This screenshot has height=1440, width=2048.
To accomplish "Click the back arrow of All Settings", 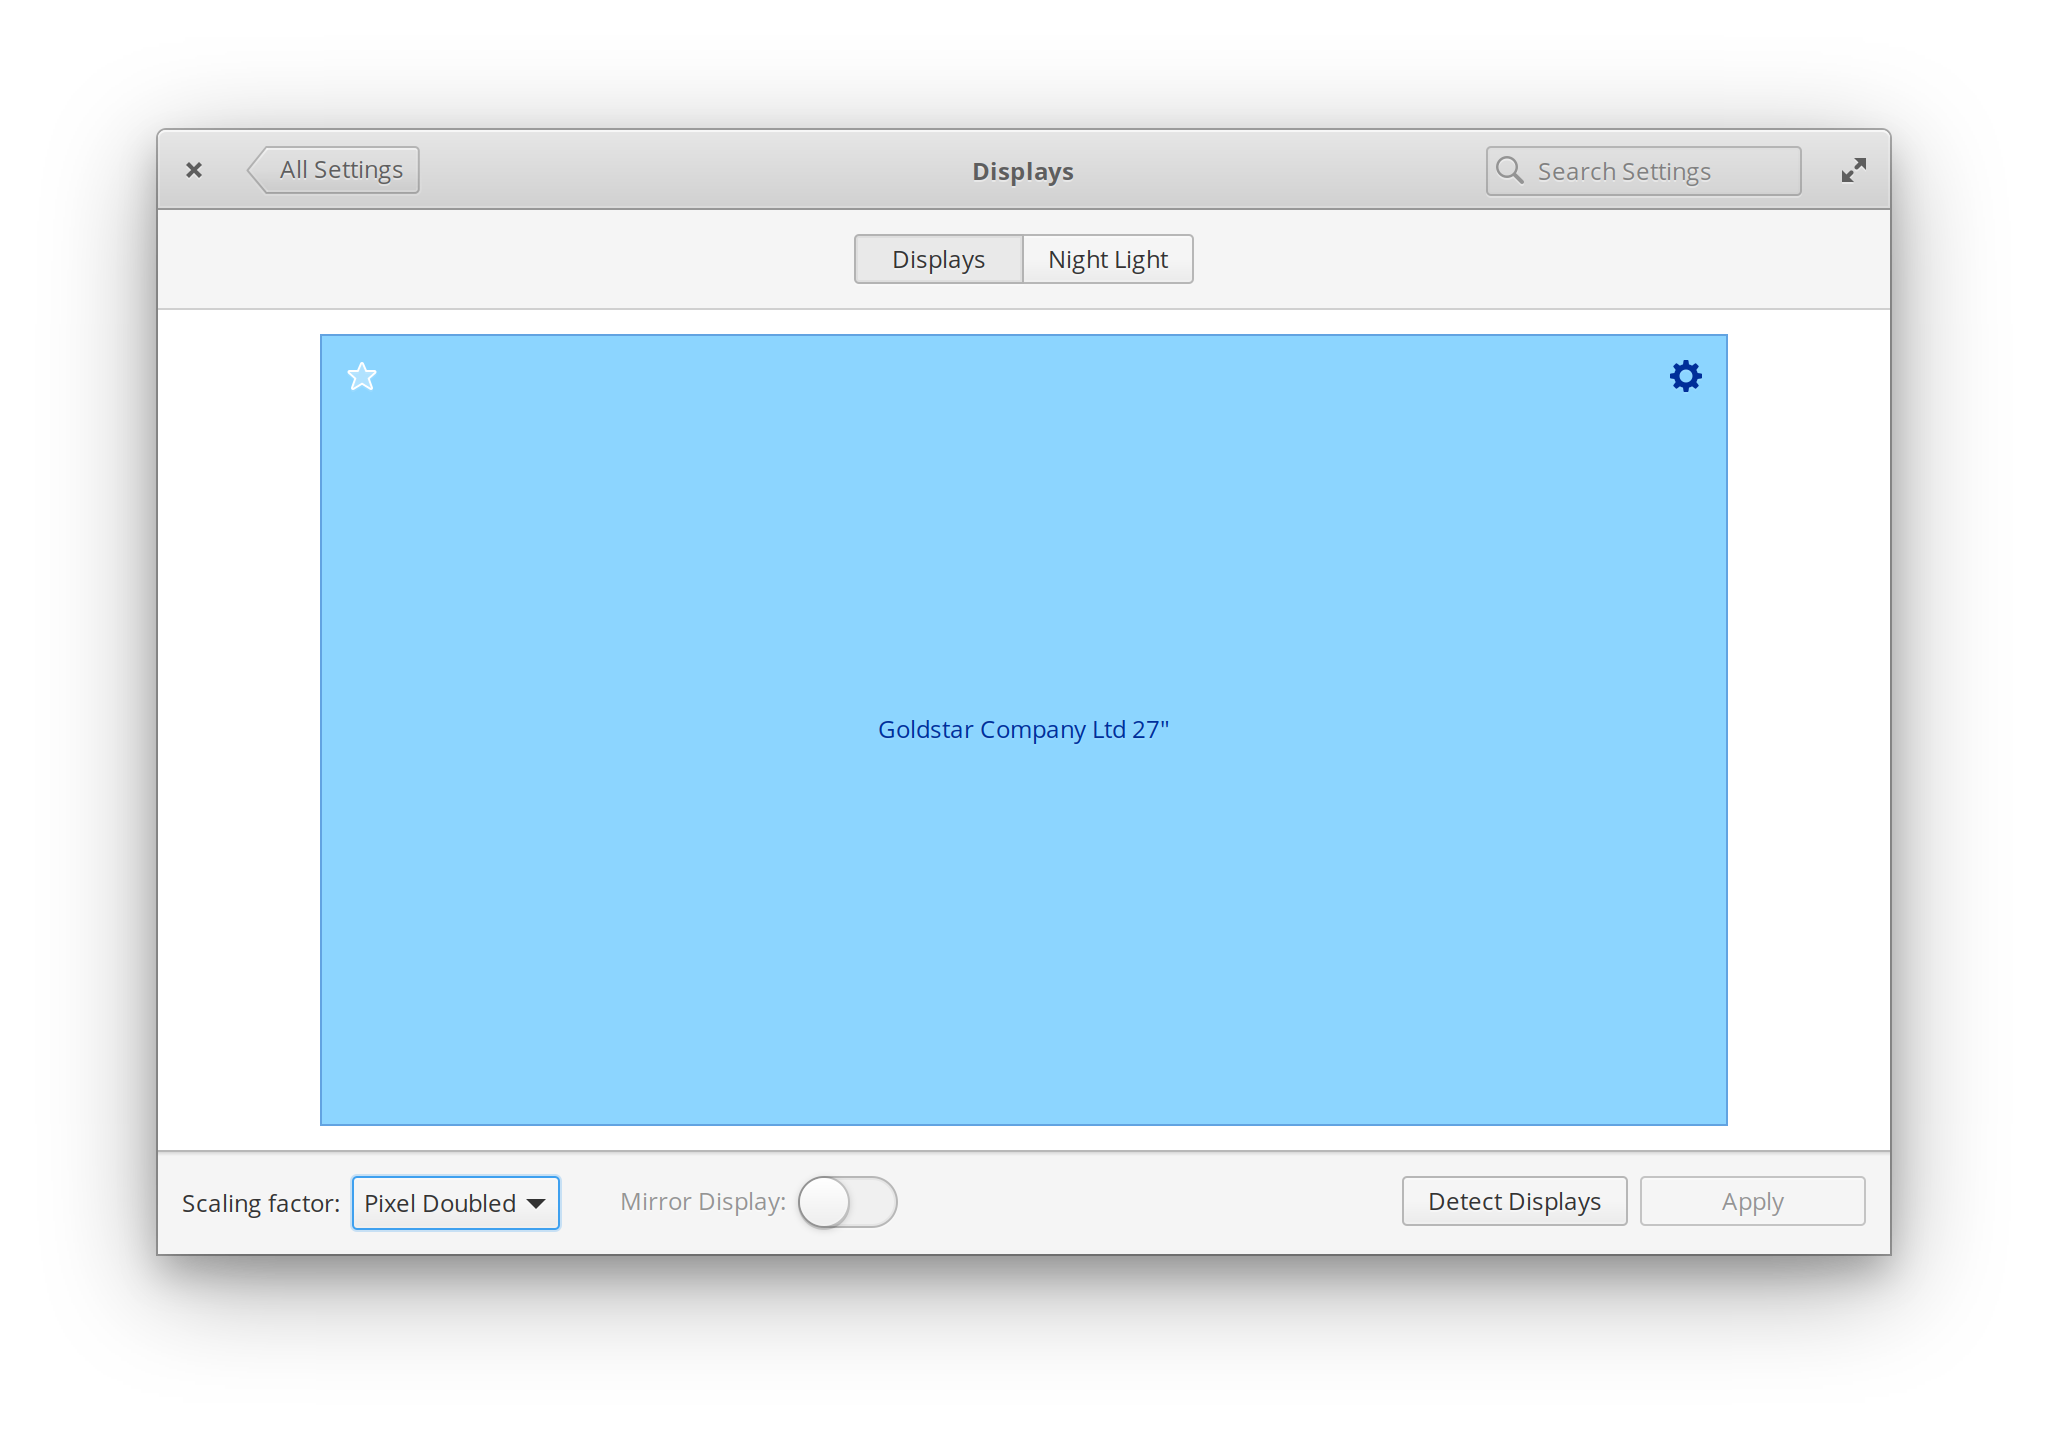I will pyautogui.click(x=259, y=170).
